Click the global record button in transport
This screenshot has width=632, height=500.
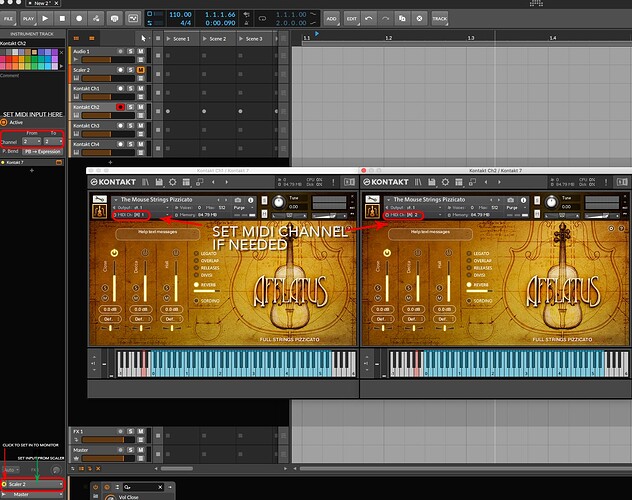tap(79, 19)
